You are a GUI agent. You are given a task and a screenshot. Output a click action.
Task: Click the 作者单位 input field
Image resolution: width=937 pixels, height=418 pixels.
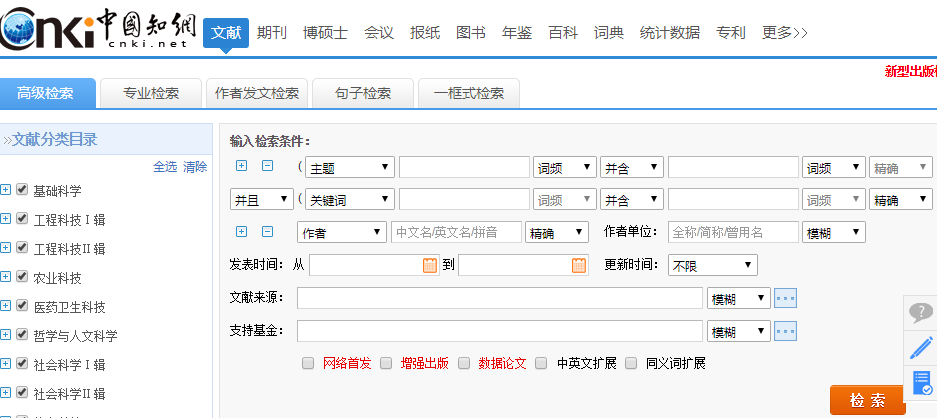[x=733, y=232]
